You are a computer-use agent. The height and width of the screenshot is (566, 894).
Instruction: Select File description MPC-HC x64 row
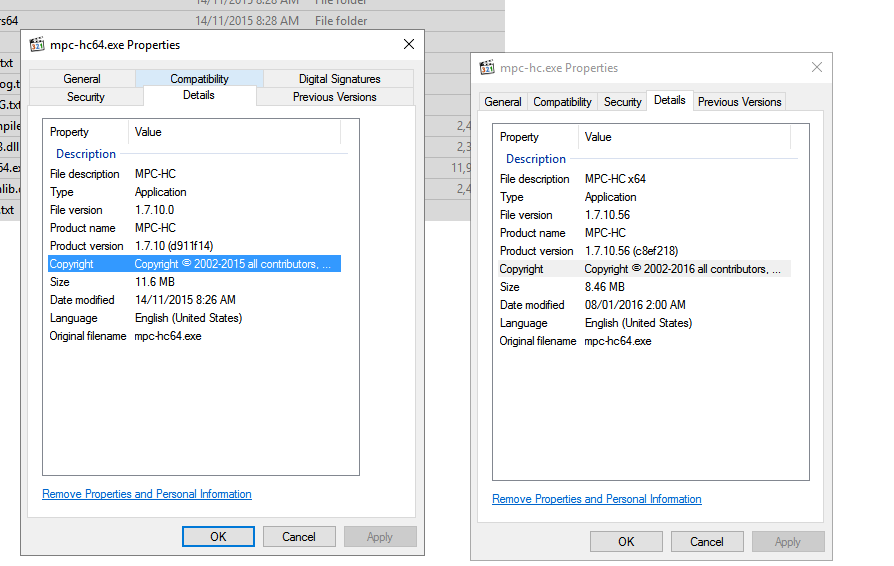click(x=644, y=179)
